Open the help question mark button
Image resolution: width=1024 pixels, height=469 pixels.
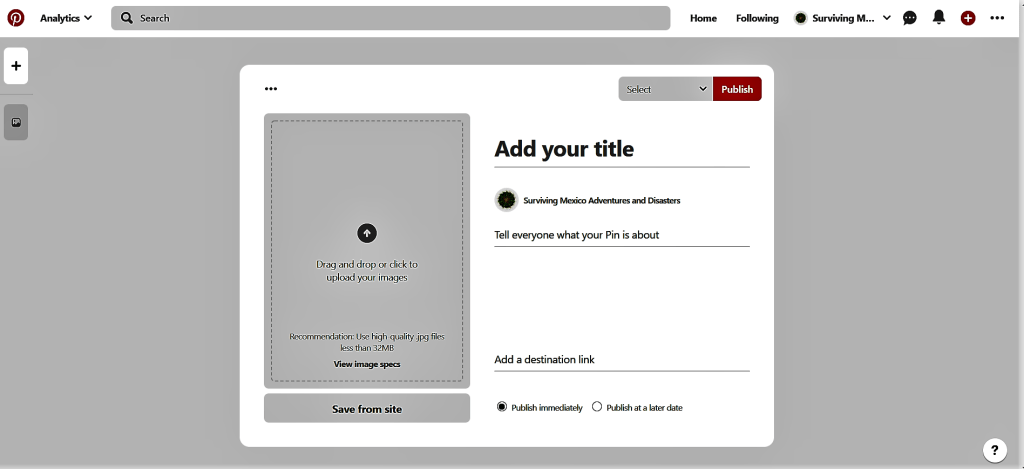tap(994, 450)
